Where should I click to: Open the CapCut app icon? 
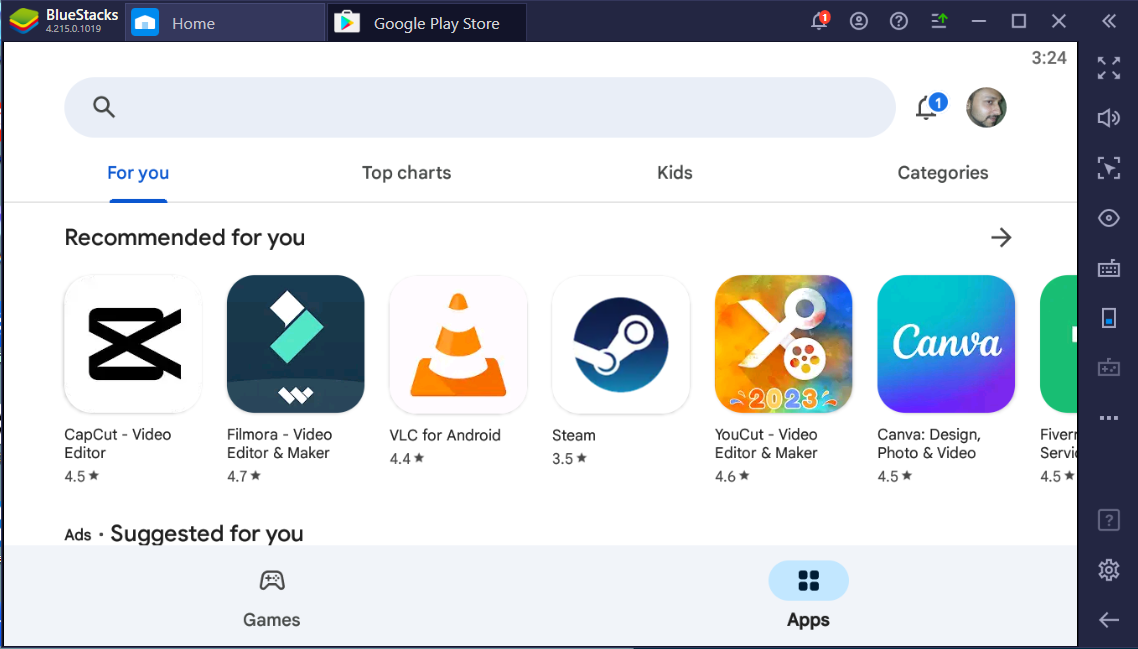click(x=133, y=343)
